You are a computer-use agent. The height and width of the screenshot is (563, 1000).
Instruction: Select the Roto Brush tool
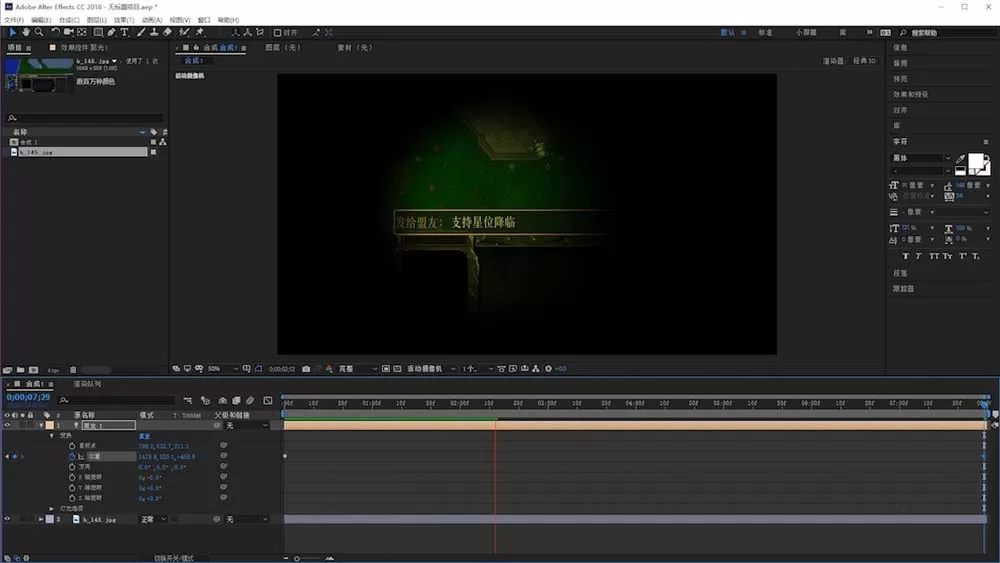(x=184, y=32)
